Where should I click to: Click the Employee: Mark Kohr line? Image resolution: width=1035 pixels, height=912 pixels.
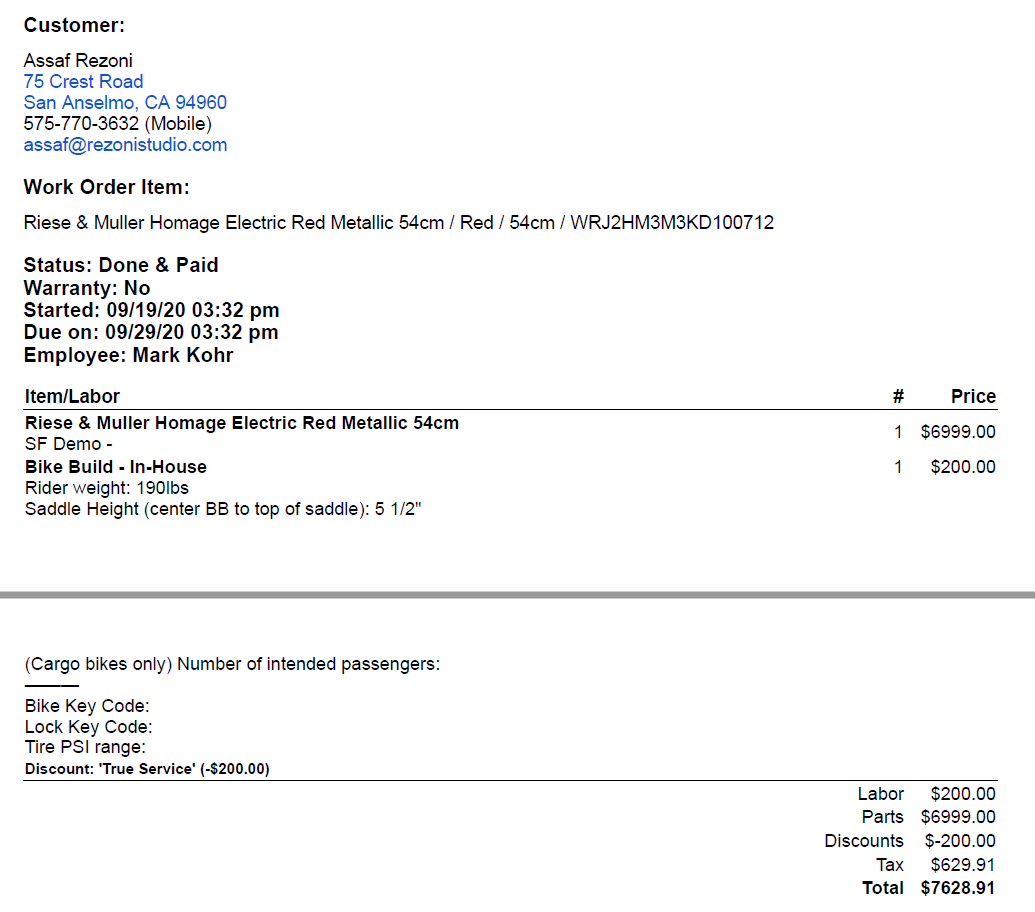coord(128,355)
